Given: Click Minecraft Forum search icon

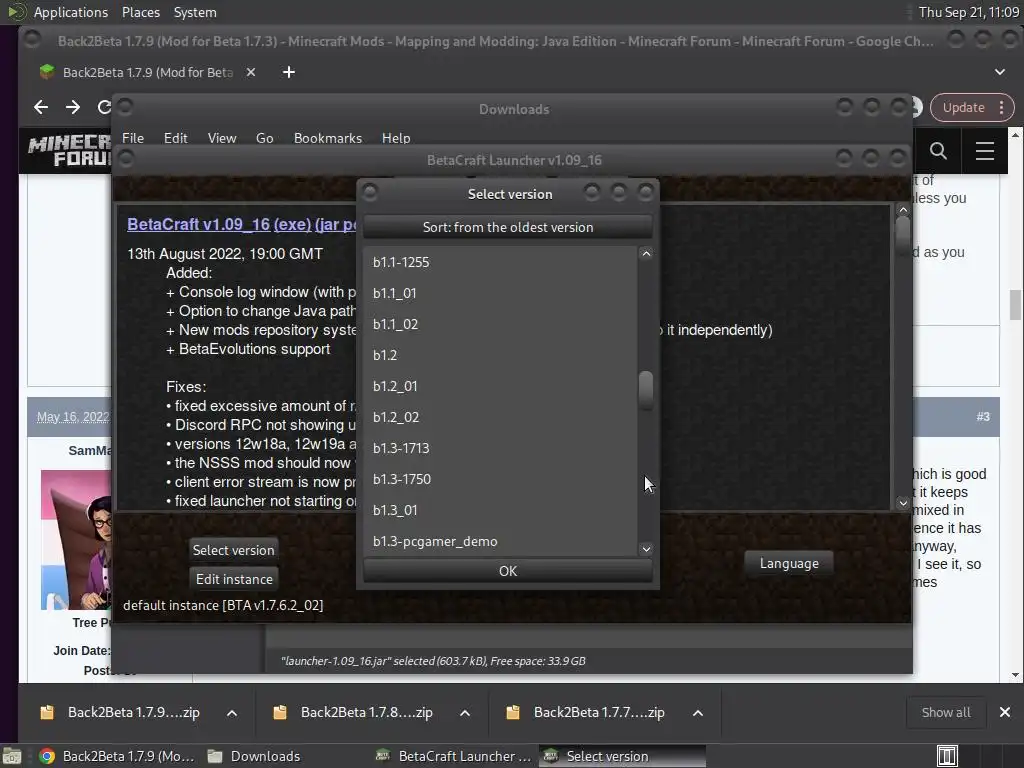Looking at the screenshot, I should (938, 151).
